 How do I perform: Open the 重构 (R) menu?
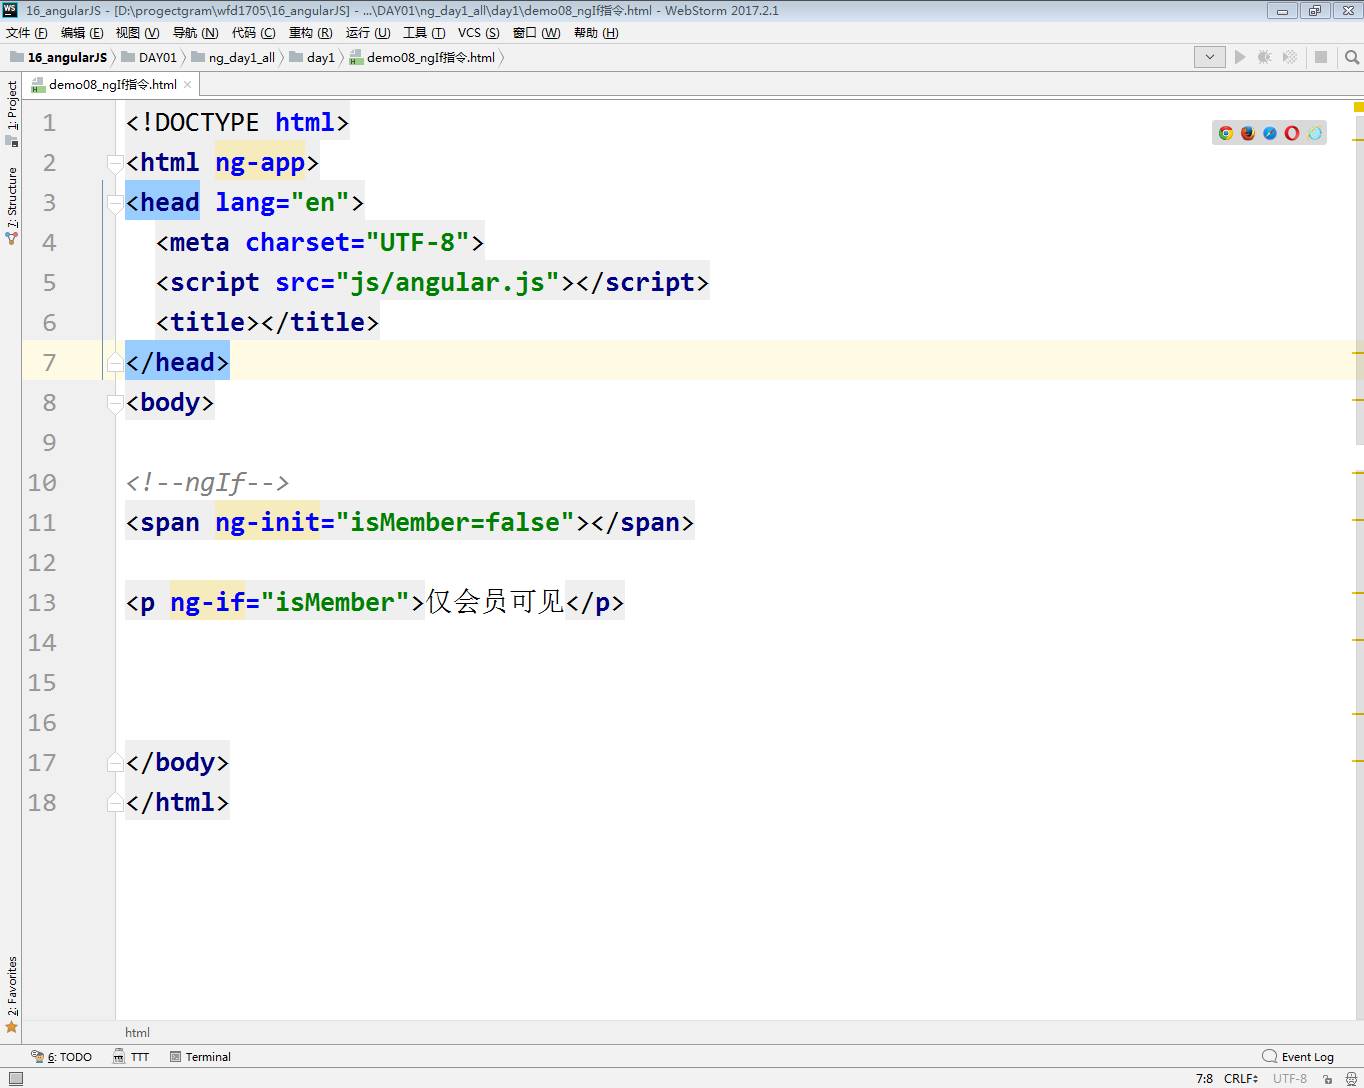310,33
